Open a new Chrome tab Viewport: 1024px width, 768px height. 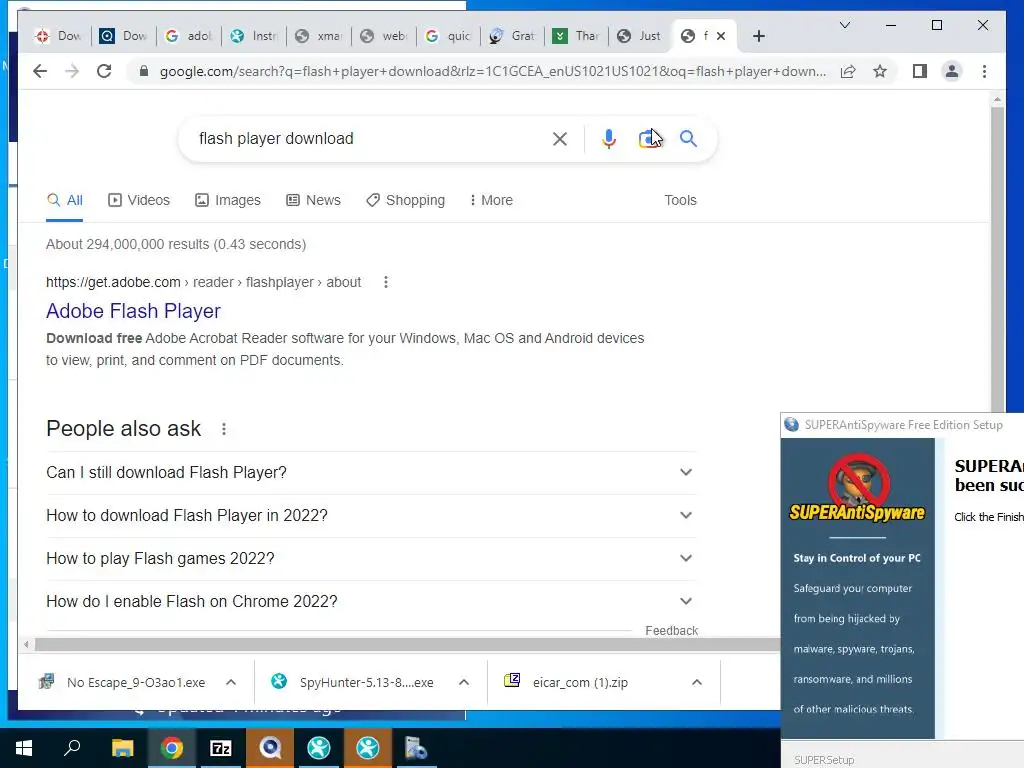[x=758, y=36]
